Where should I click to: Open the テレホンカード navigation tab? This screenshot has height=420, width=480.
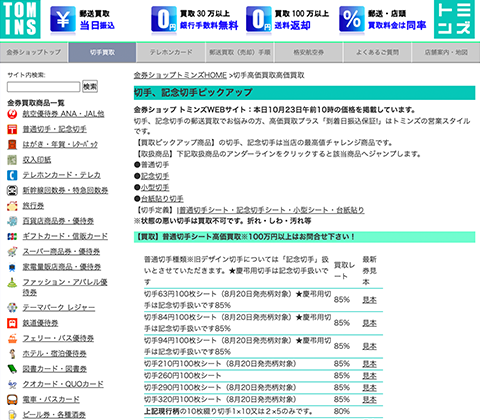(171, 52)
